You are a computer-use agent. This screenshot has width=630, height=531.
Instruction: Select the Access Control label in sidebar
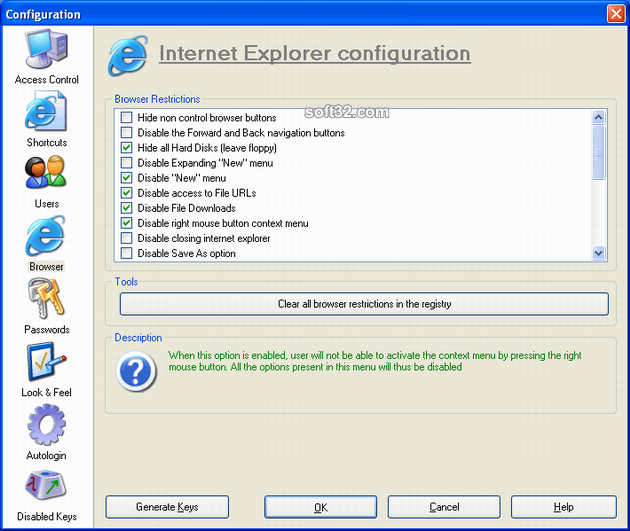pyautogui.click(x=47, y=80)
